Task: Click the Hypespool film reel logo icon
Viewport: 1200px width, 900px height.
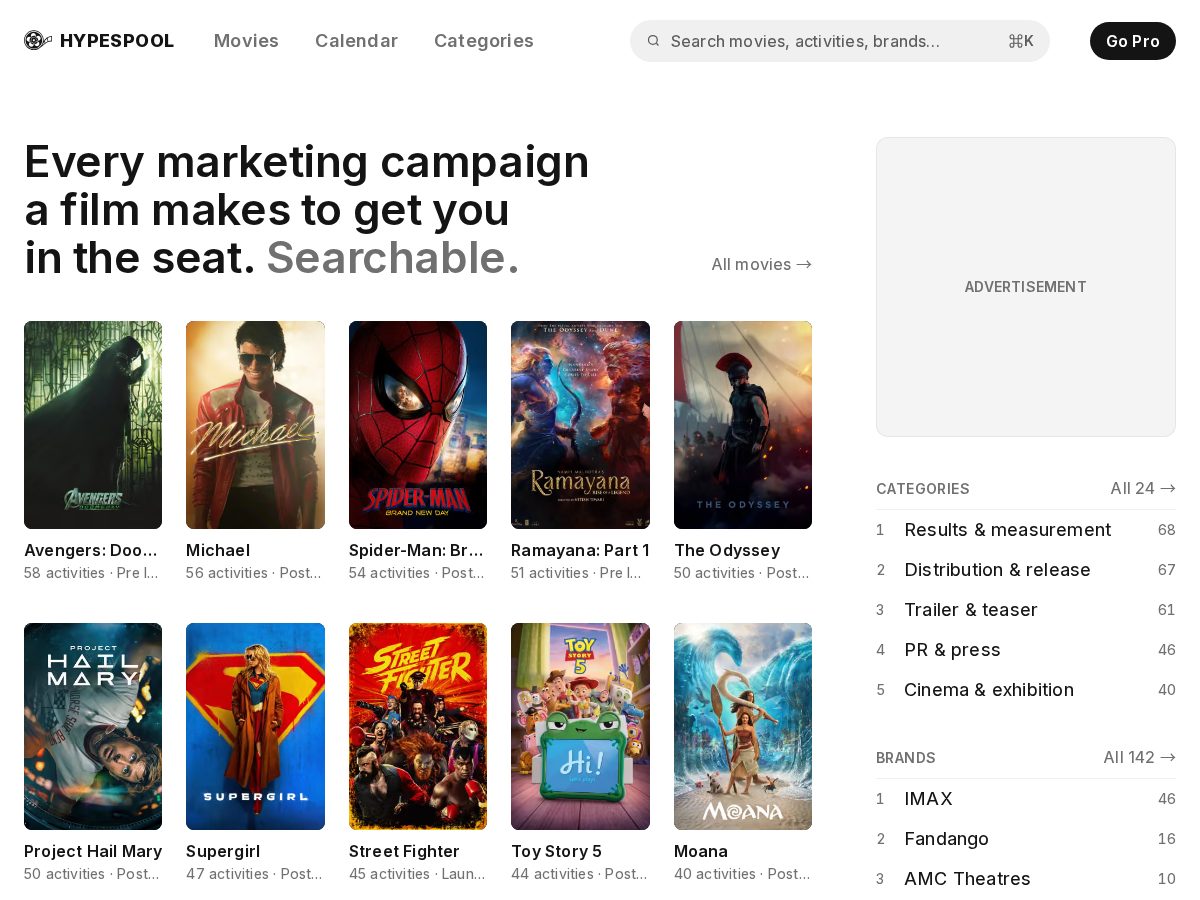Action: click(38, 41)
